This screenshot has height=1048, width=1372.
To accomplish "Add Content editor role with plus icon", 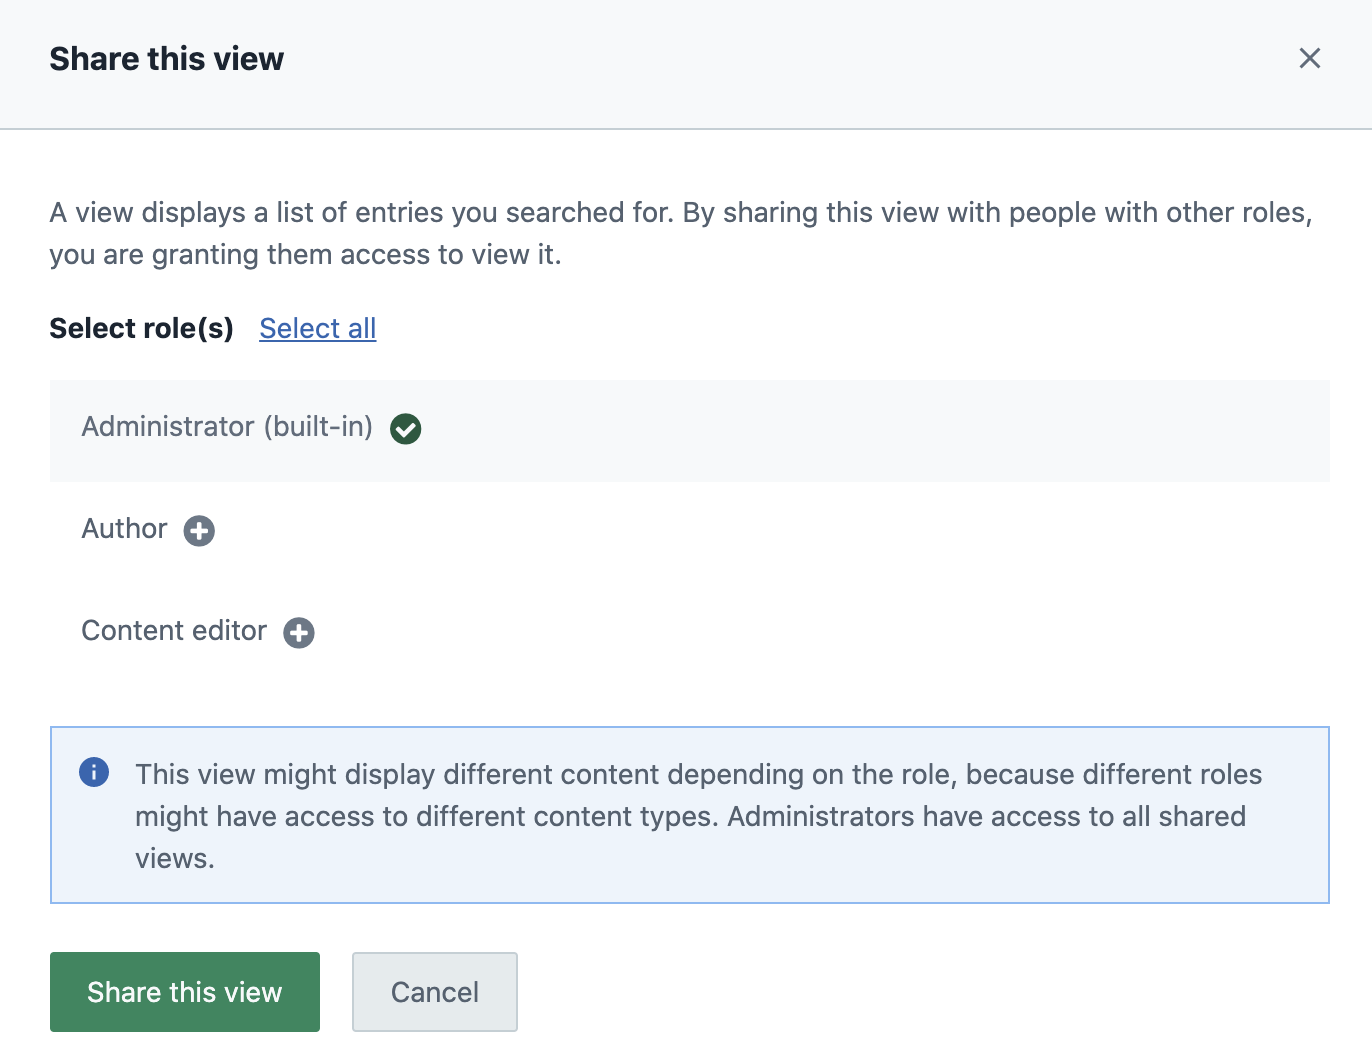I will click(299, 633).
